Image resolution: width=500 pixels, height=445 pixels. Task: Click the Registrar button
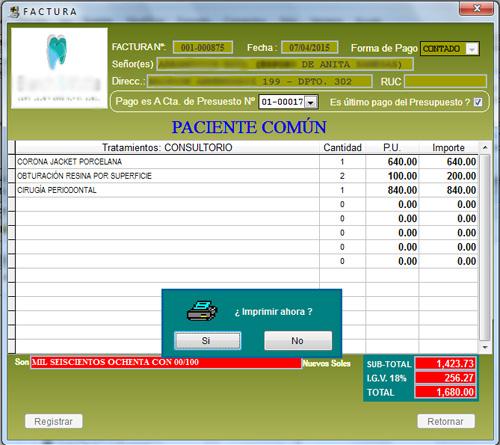point(54,421)
